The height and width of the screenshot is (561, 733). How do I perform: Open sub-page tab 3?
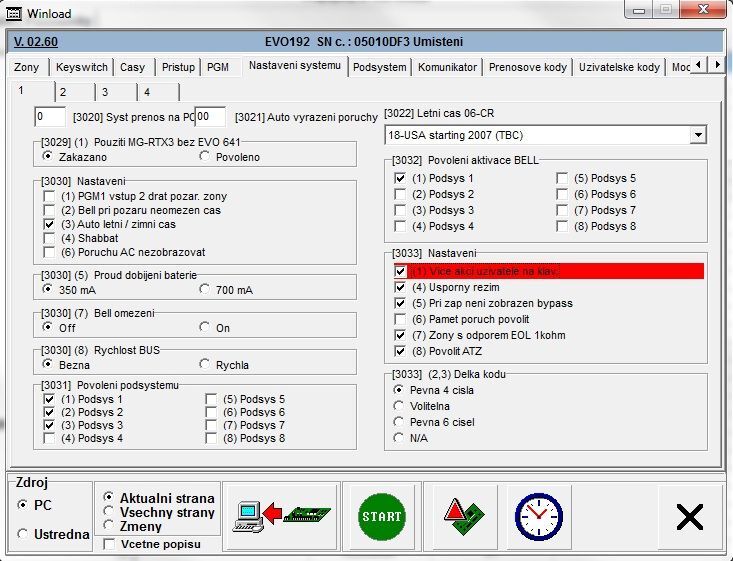(104, 92)
